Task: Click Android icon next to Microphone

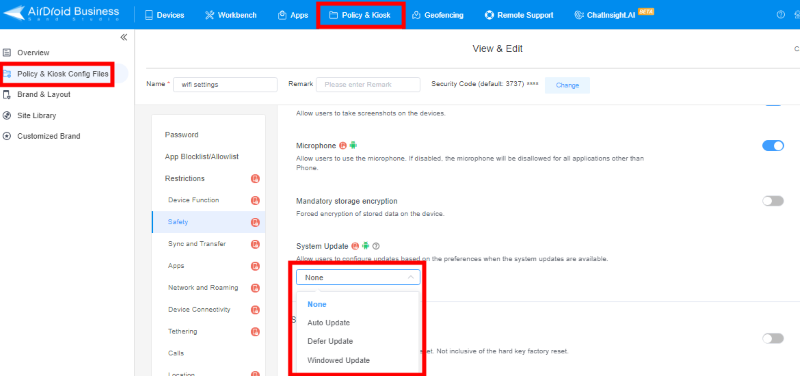Action: tap(353, 146)
